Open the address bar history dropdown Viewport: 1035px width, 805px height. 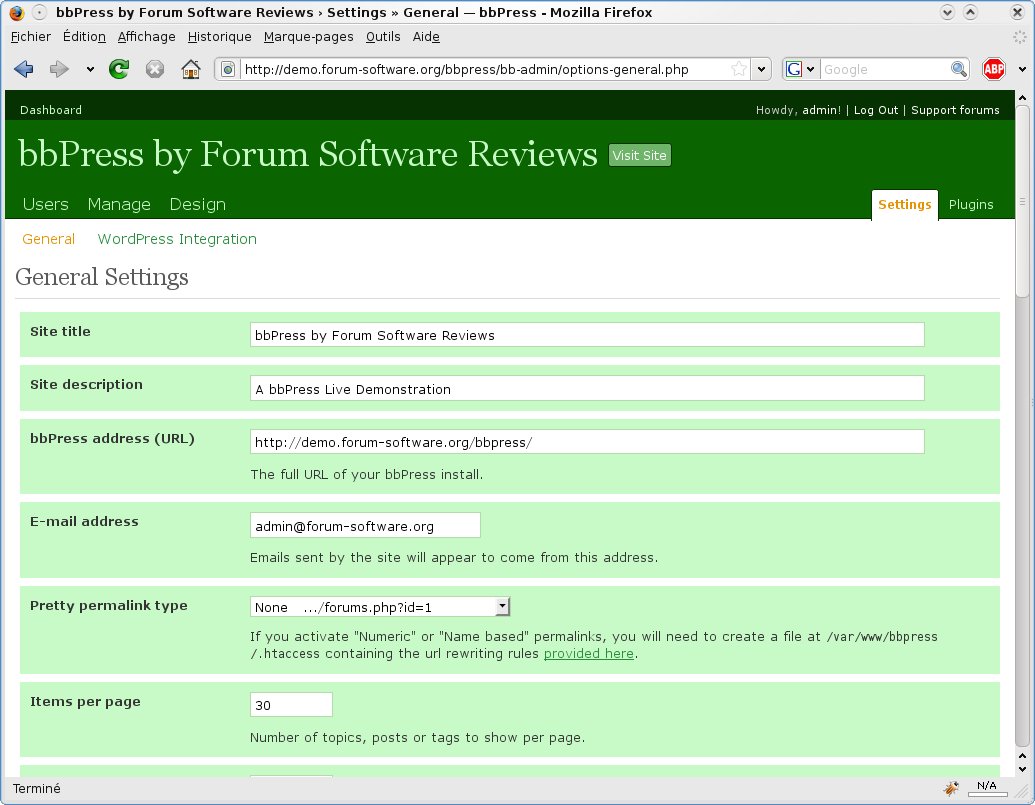pos(761,69)
